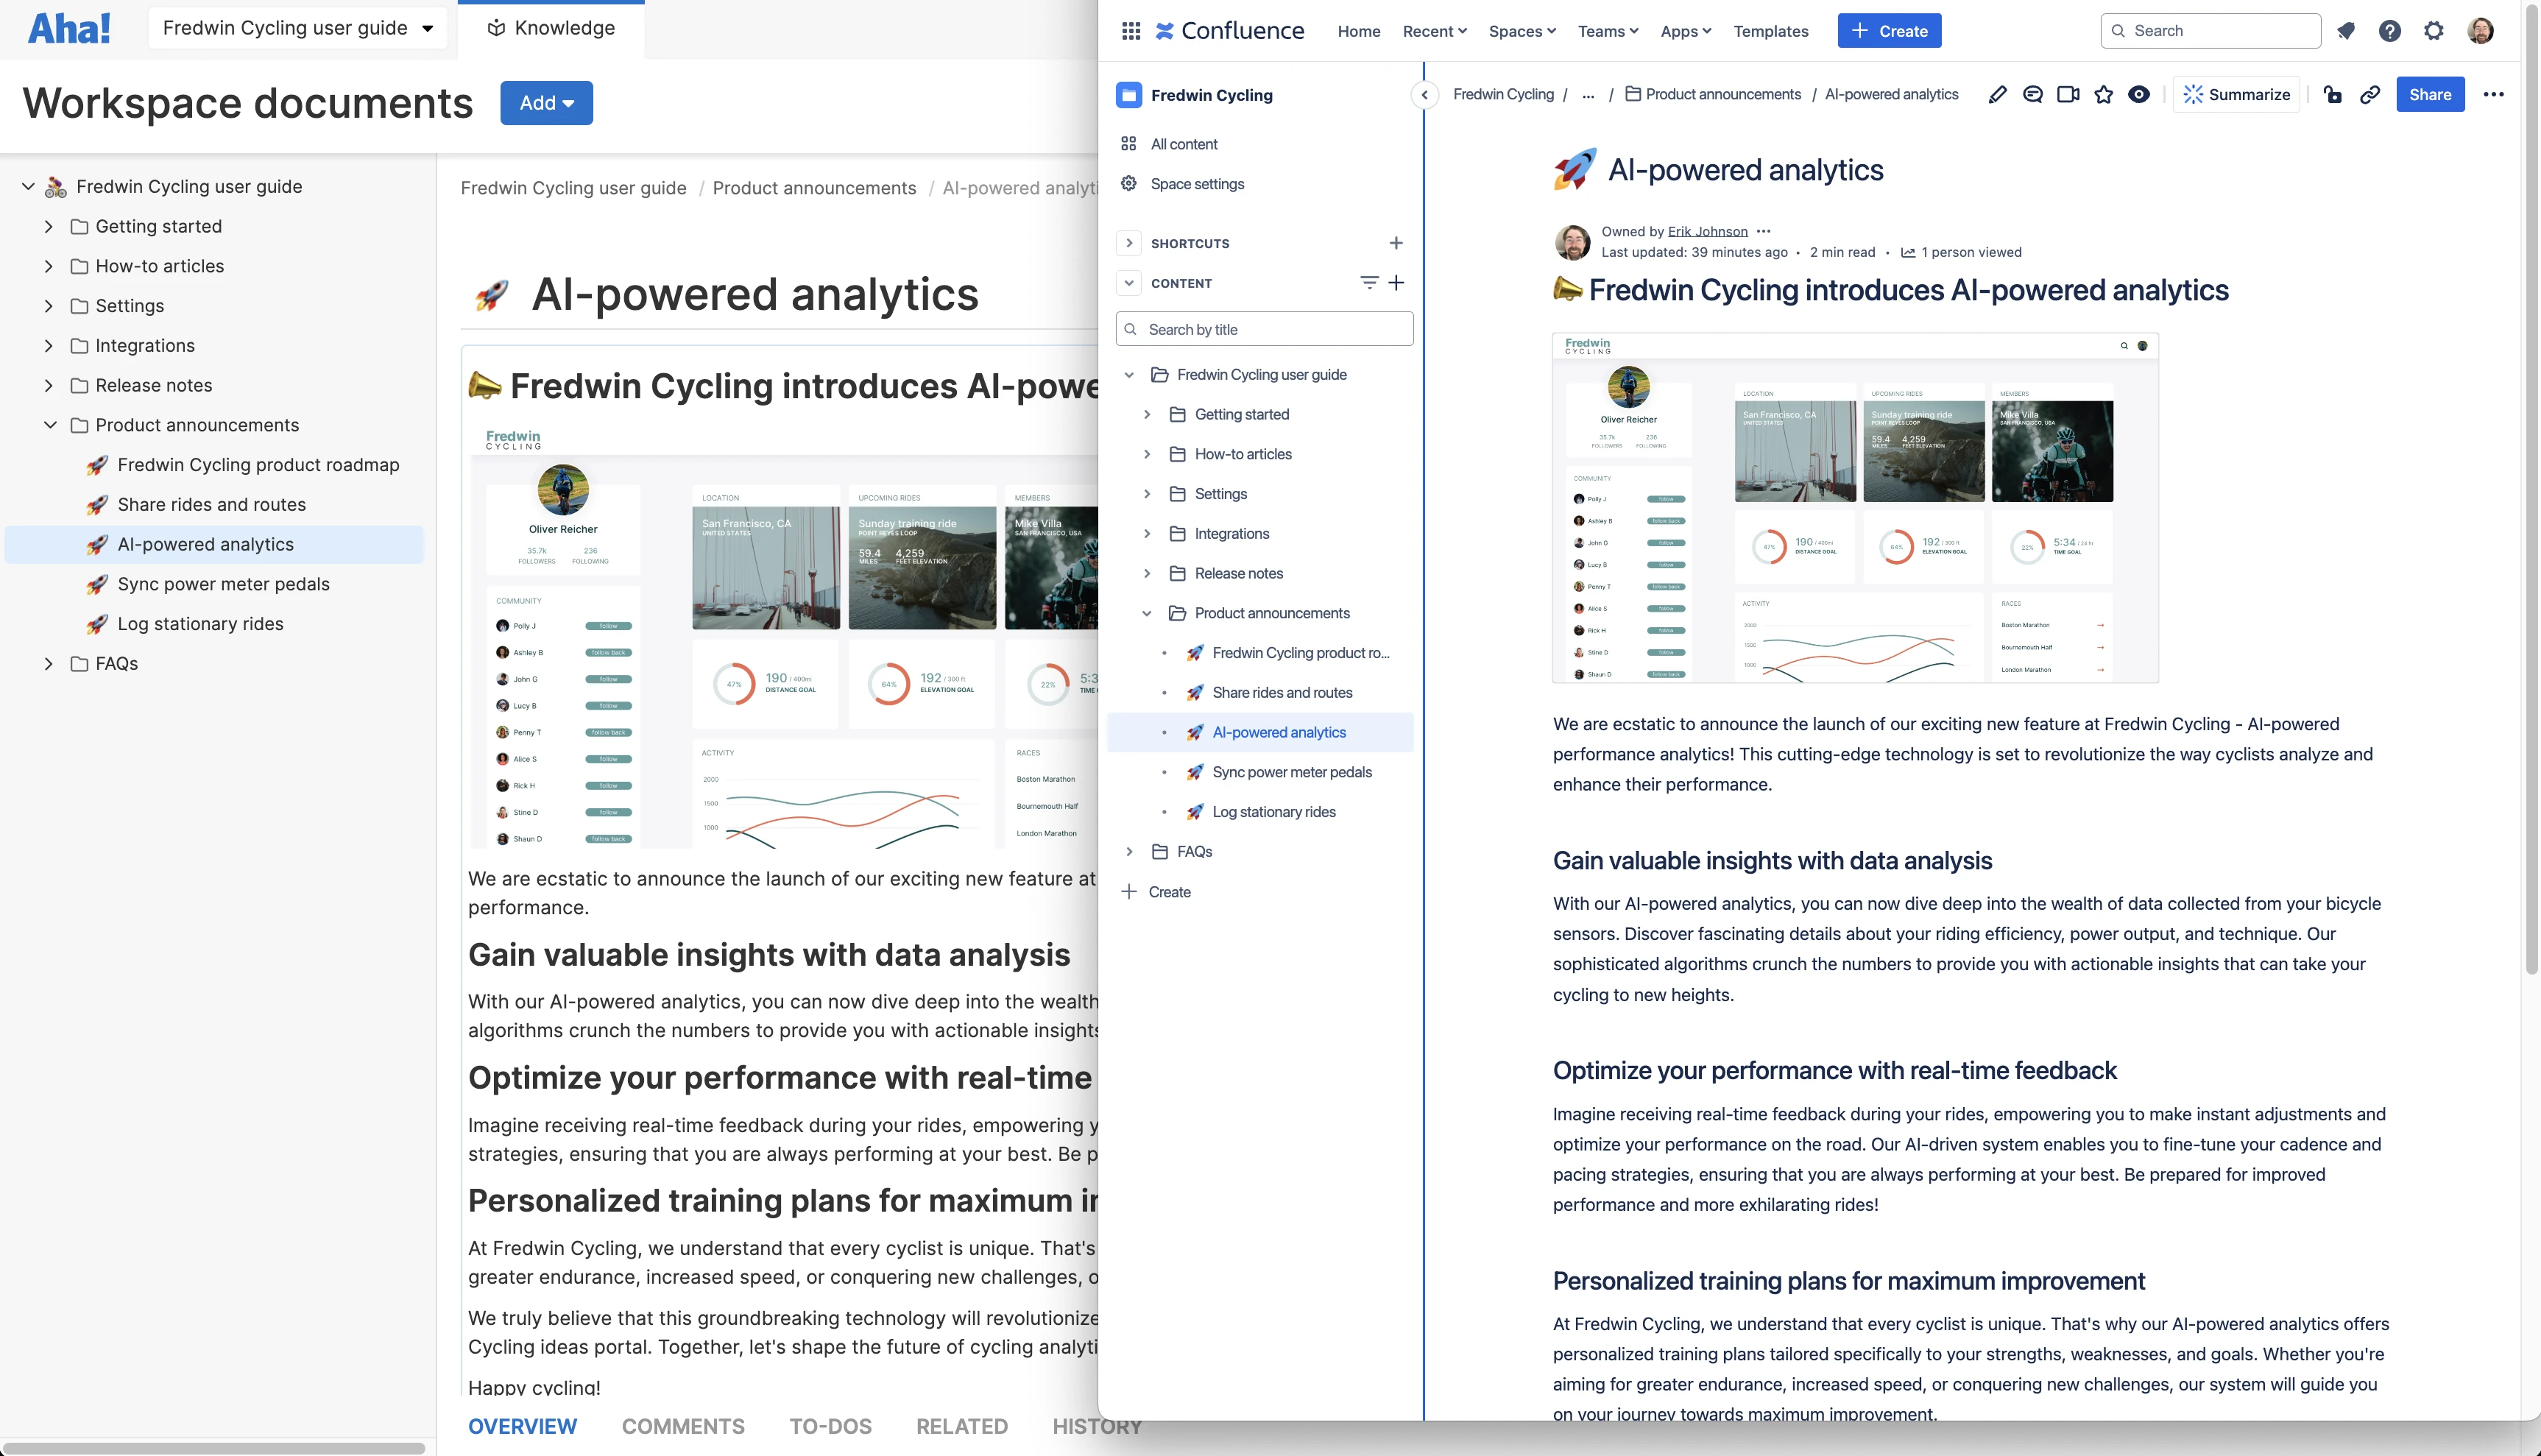Click the Search by title field
Viewport: 2541px width, 1456px height.
pos(1264,329)
